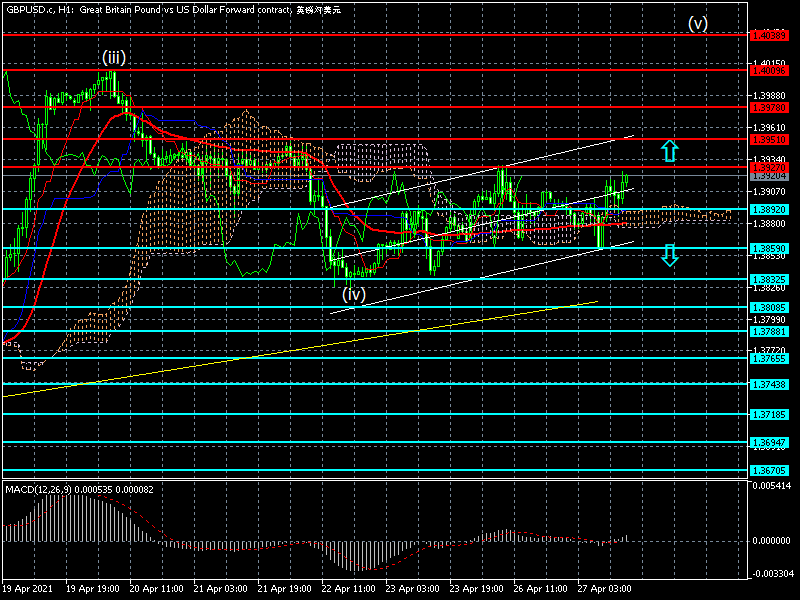This screenshot has height=600, width=800.
Task: Click the 19 Apr 2021 time label
Action: coord(28,589)
